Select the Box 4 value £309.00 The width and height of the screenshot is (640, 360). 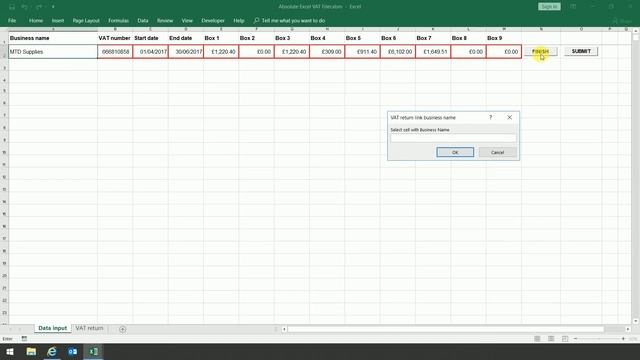point(327,52)
